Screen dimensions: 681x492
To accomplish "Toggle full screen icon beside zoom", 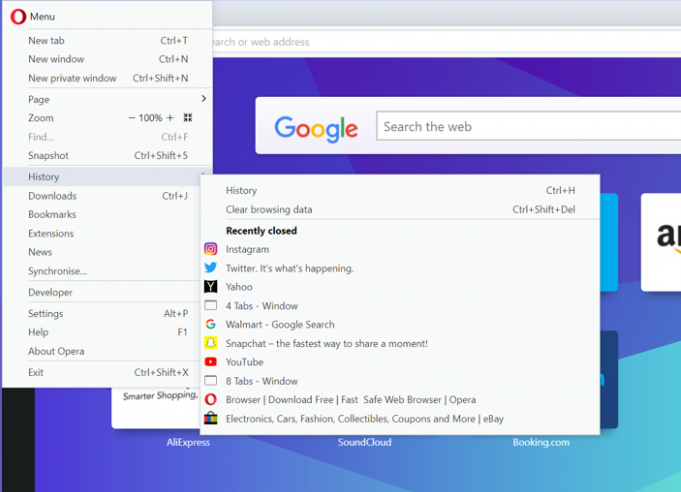I will tap(187, 118).
